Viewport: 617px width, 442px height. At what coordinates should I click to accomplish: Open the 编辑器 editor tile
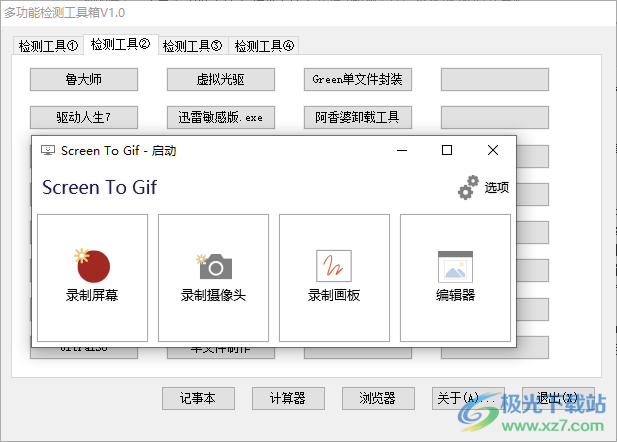[455, 278]
